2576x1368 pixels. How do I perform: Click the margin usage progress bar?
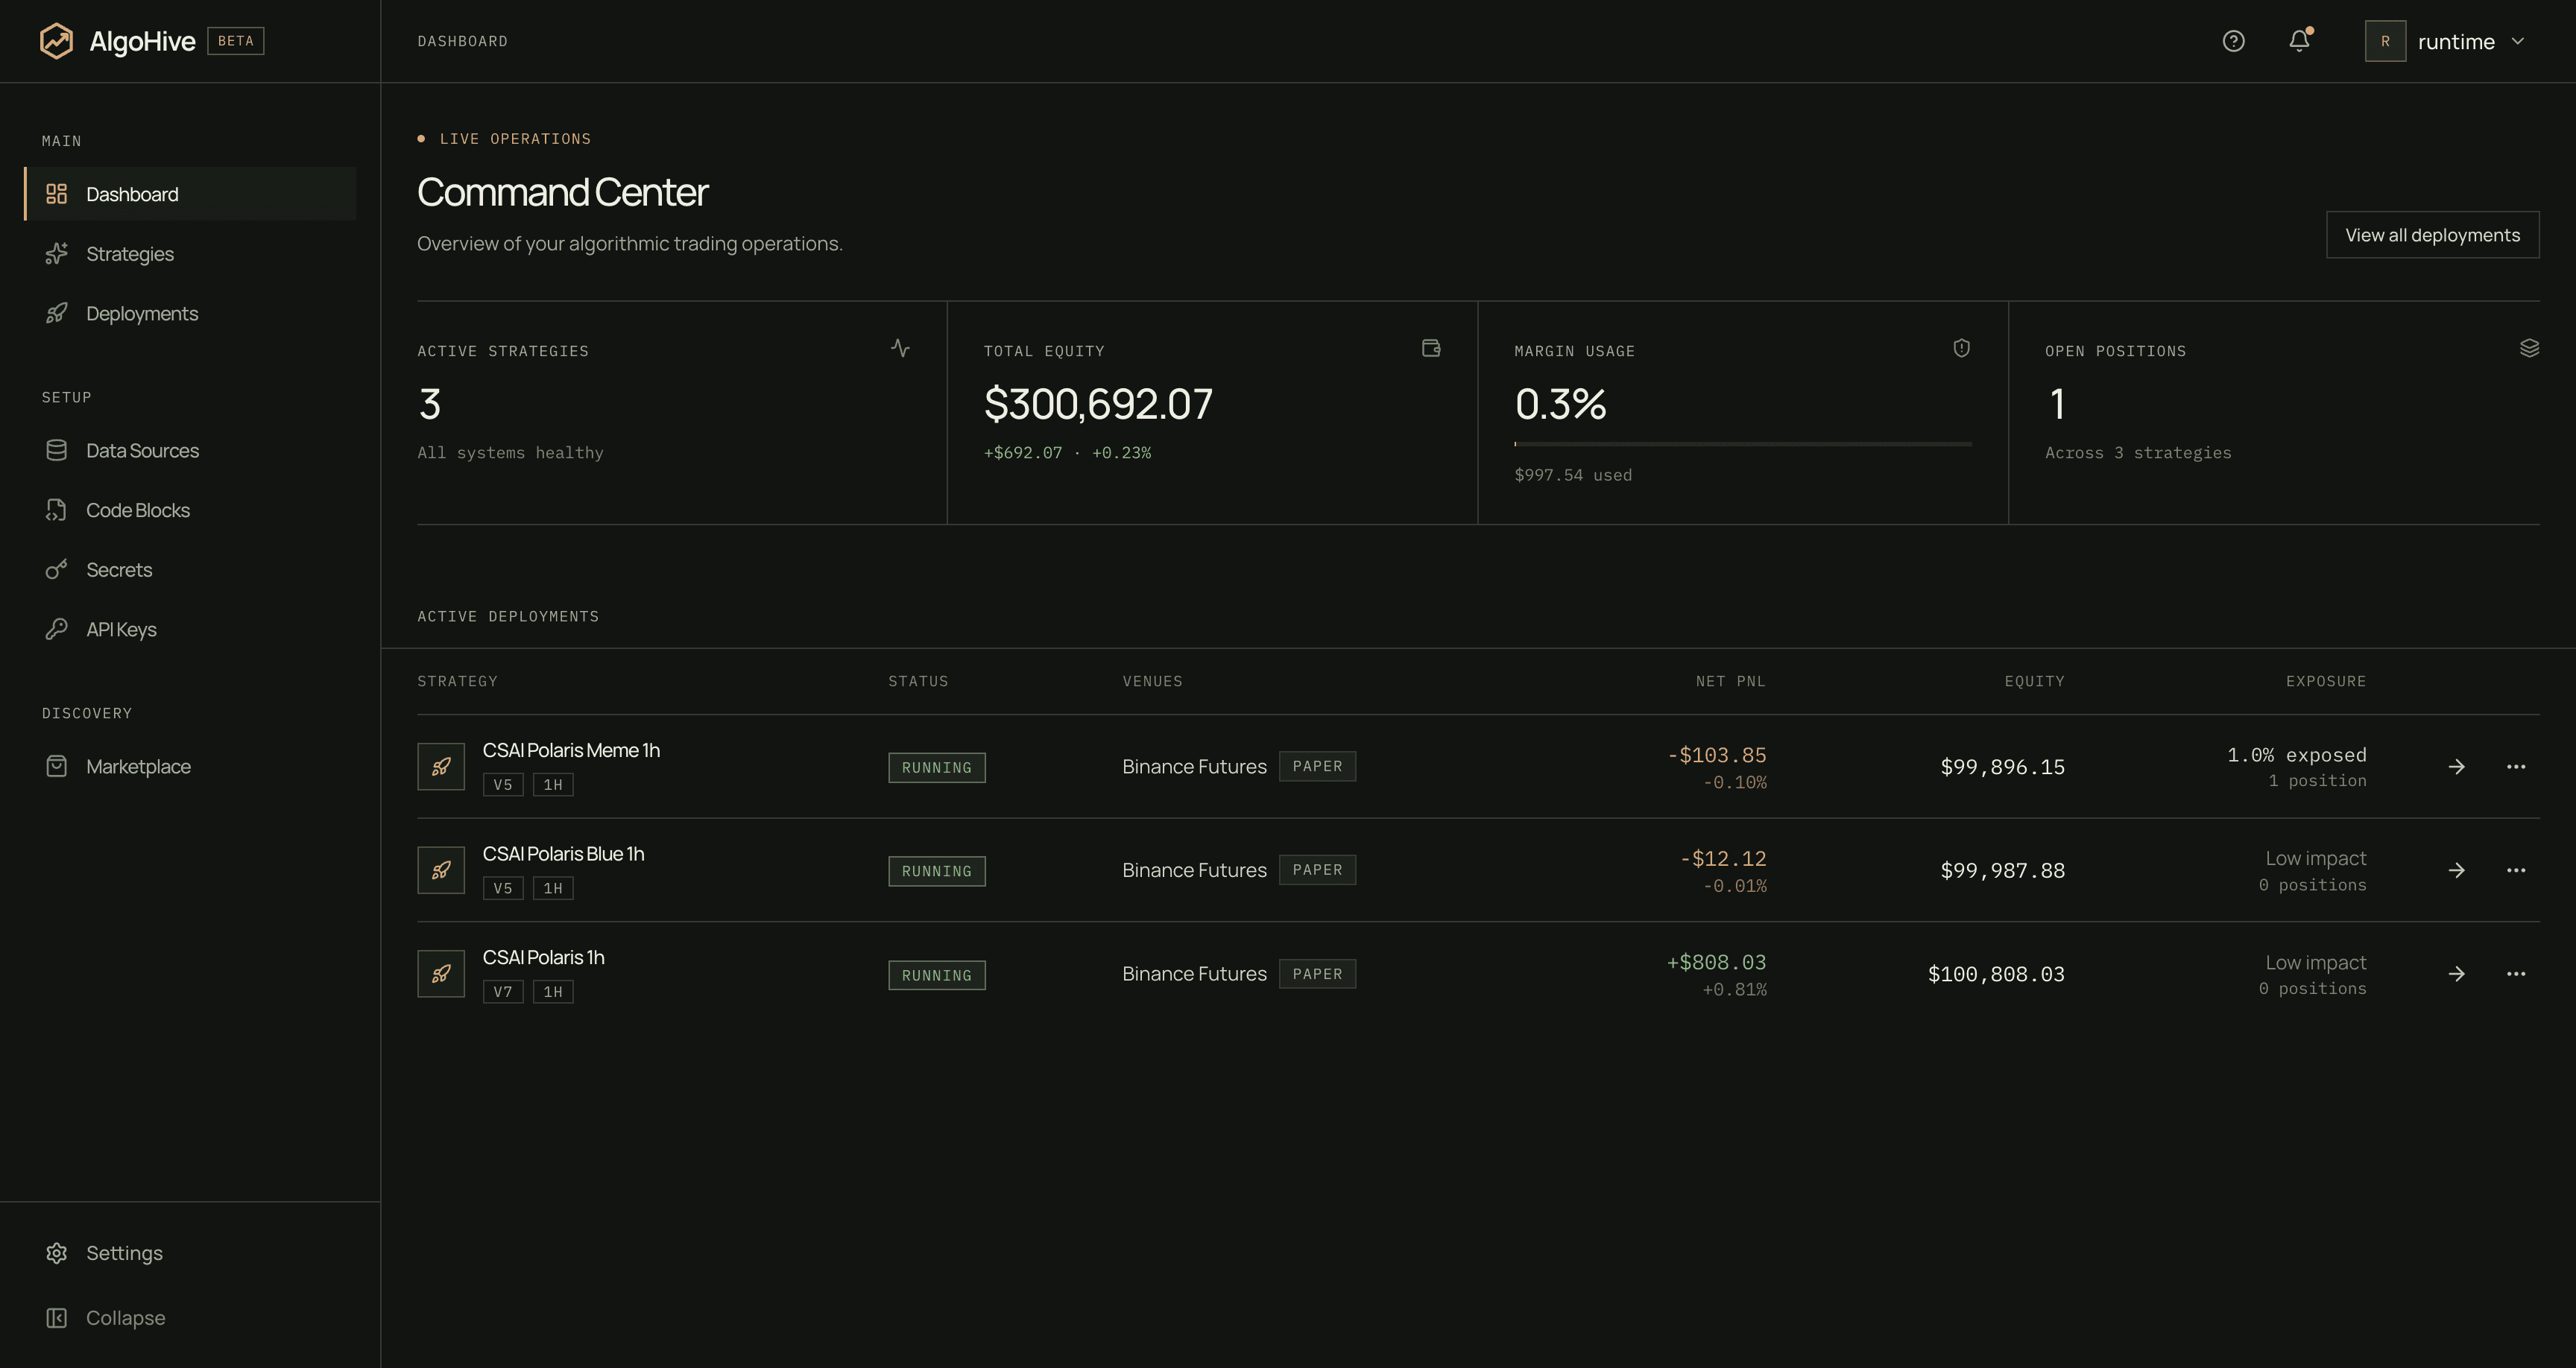point(1742,444)
